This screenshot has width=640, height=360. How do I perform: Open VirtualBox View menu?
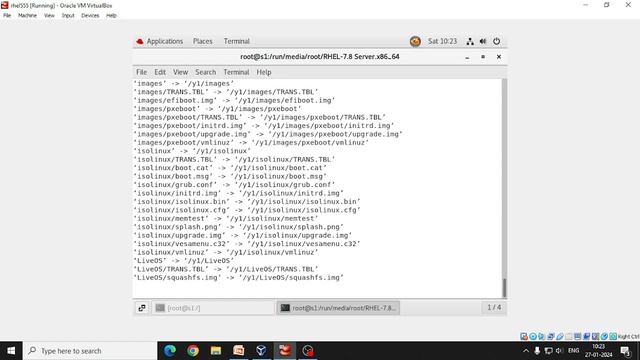(49, 16)
